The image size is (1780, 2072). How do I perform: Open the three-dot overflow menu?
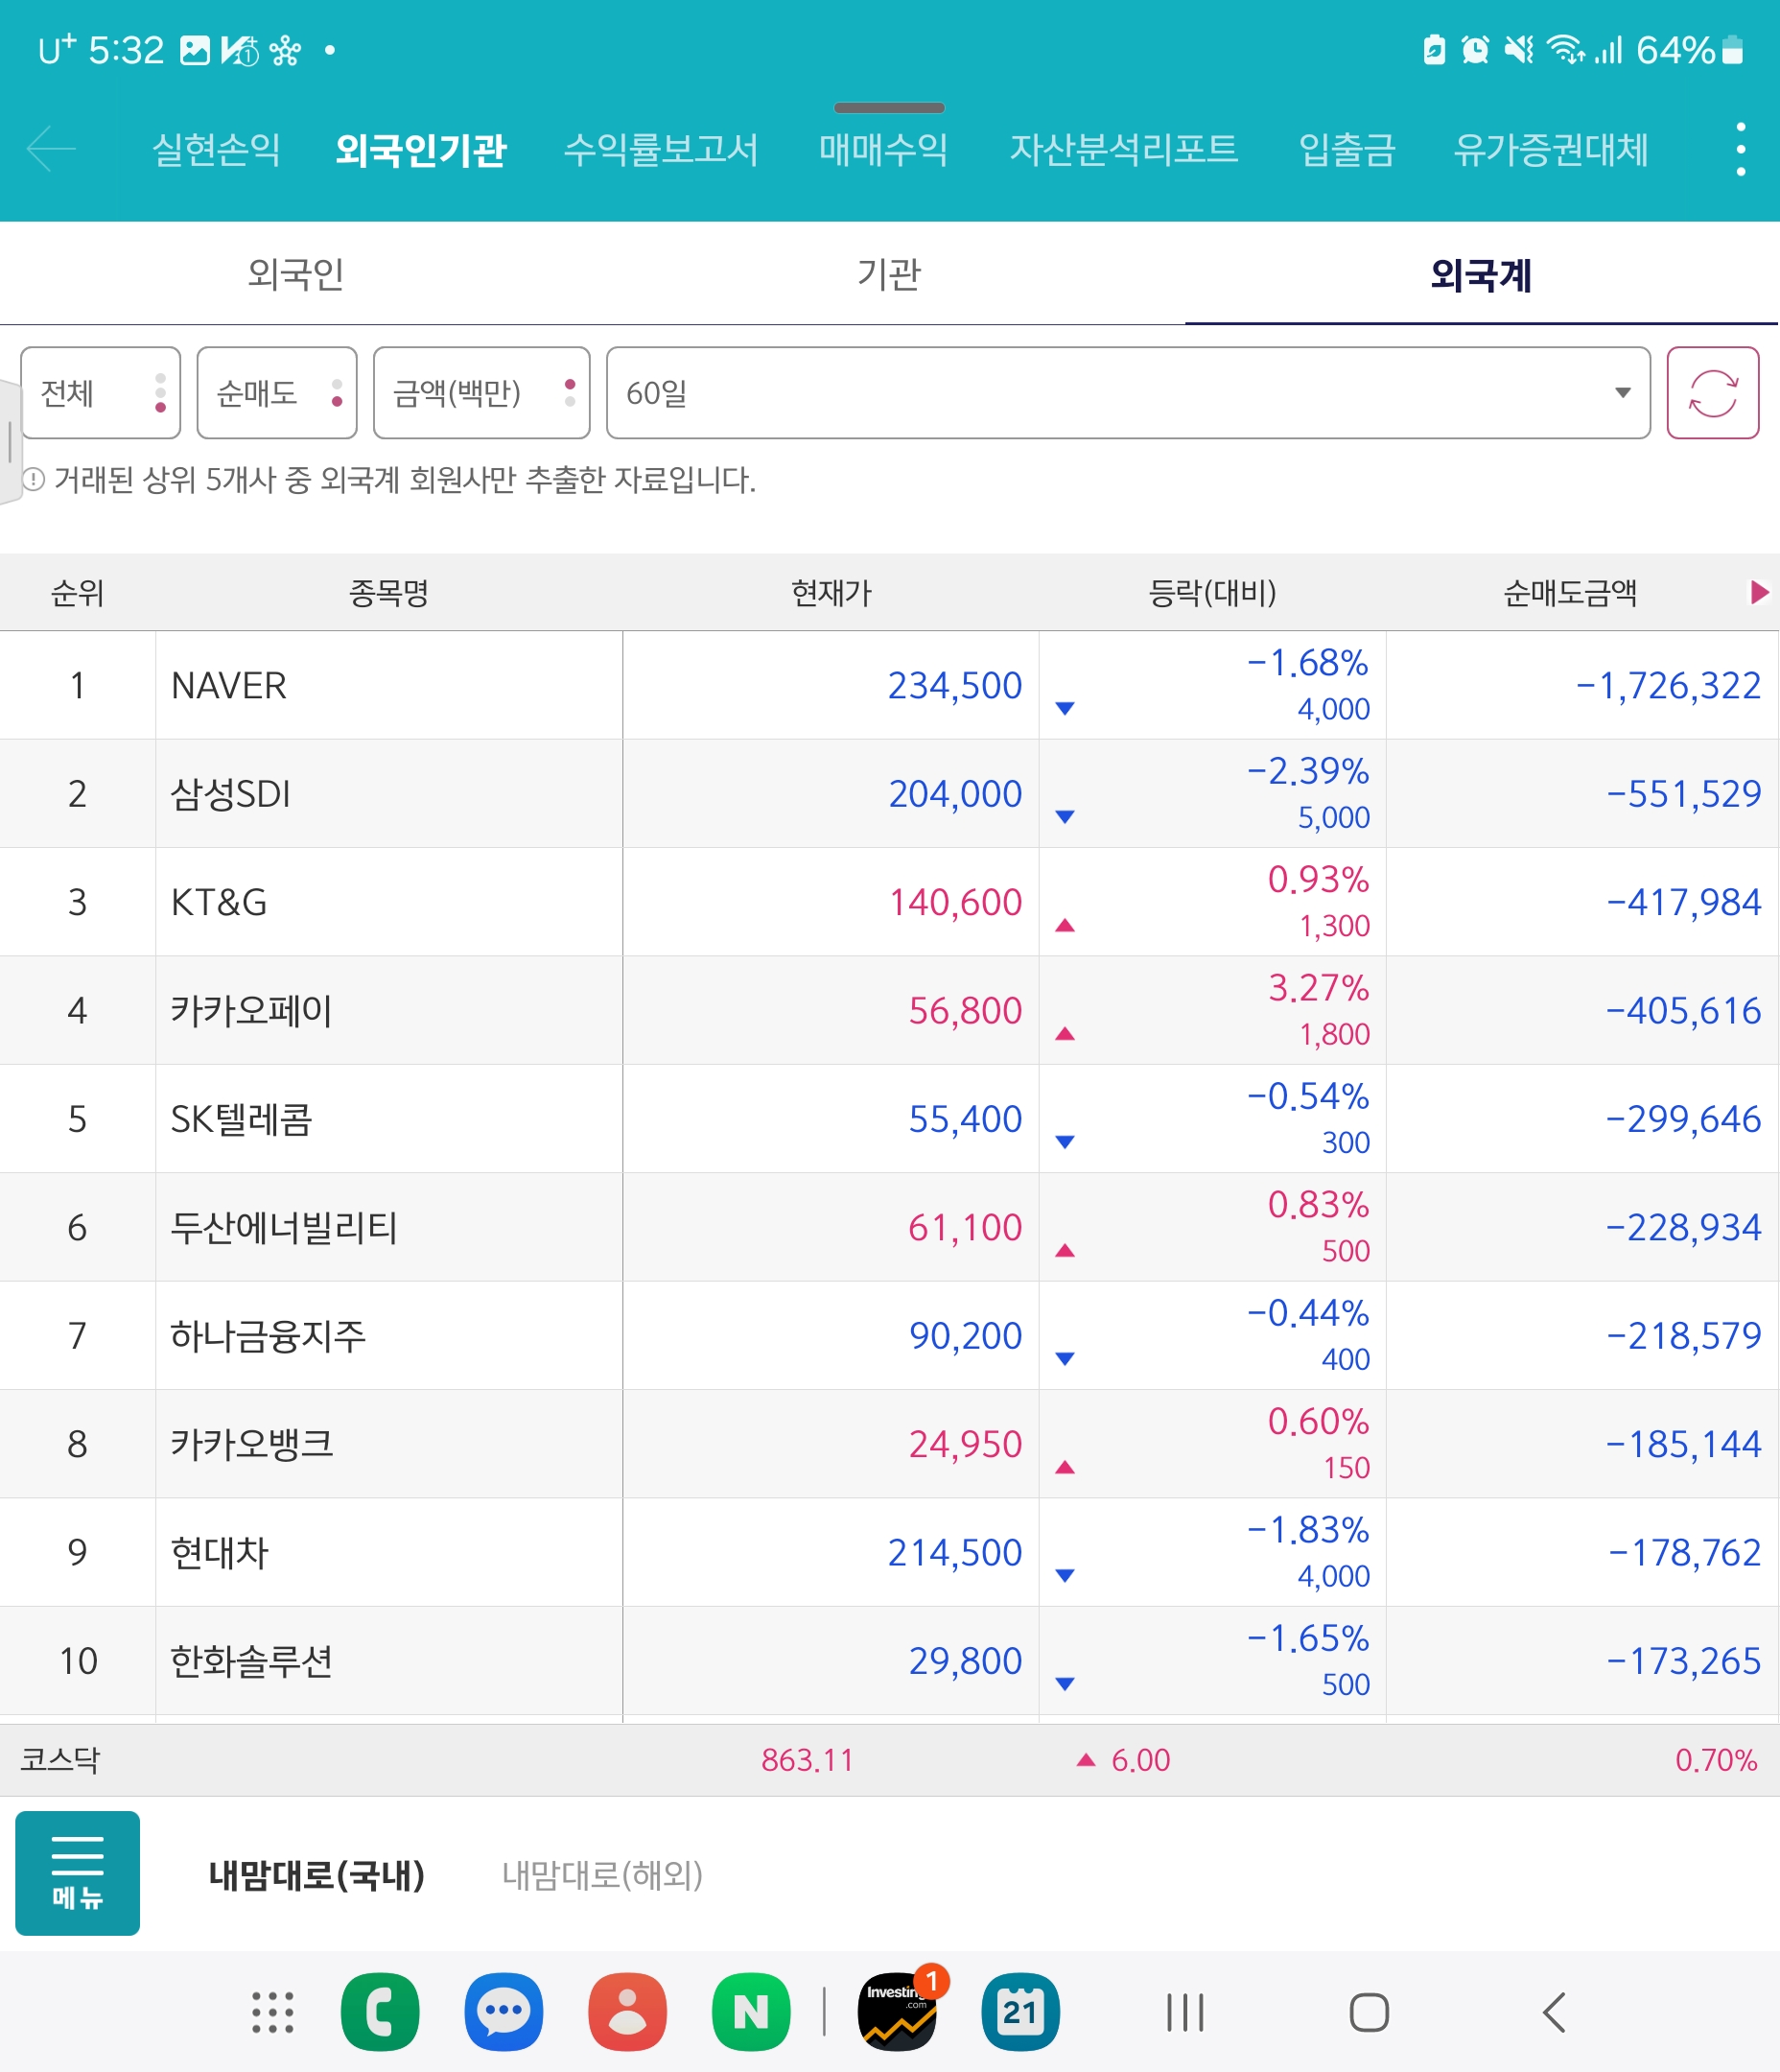pos(1740,150)
